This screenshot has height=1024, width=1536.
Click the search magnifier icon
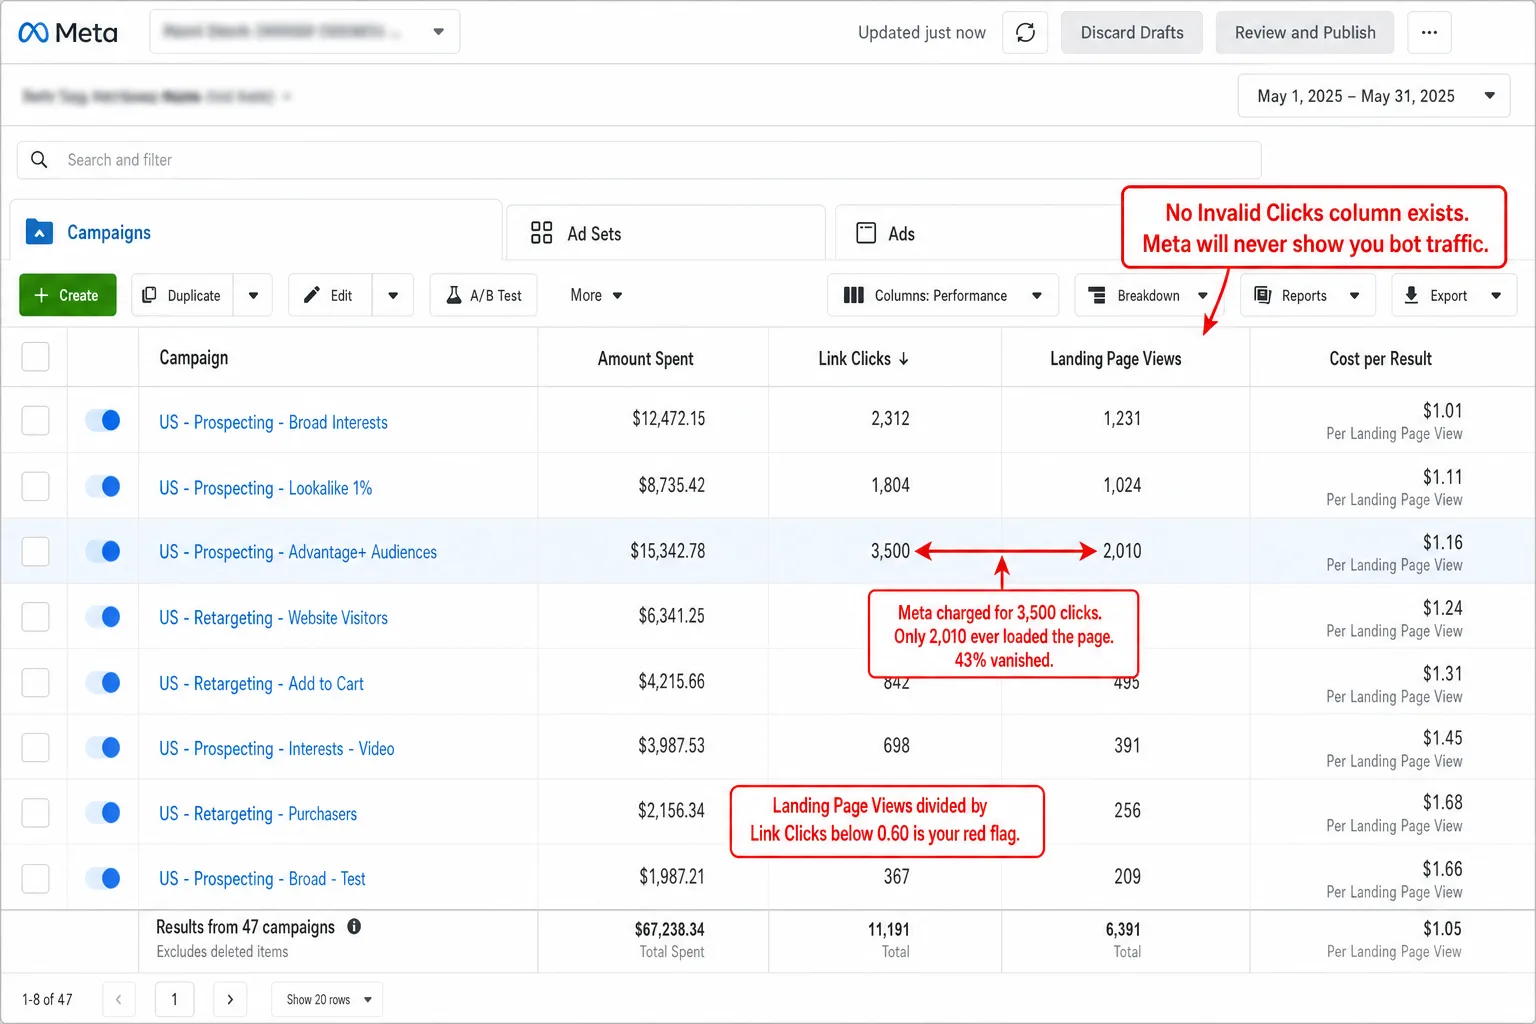pyautogui.click(x=39, y=160)
